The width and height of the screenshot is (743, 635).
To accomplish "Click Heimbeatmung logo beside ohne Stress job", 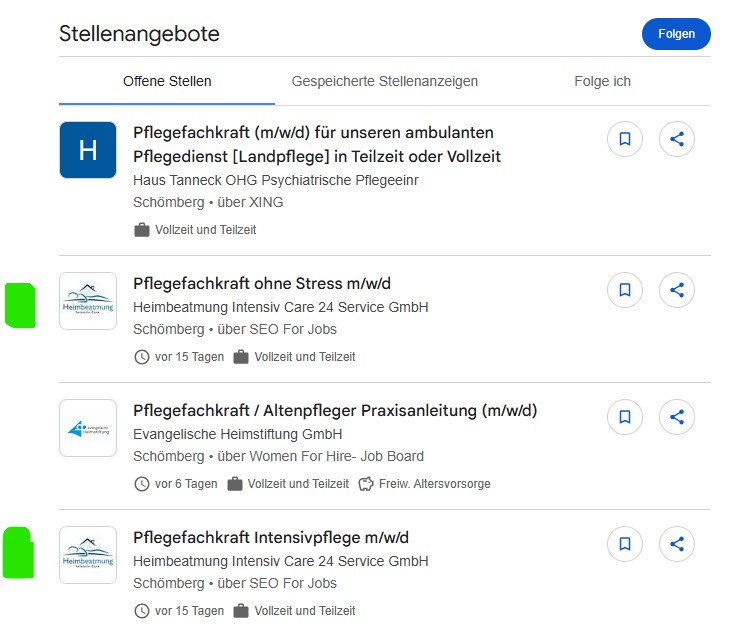I will [x=88, y=301].
